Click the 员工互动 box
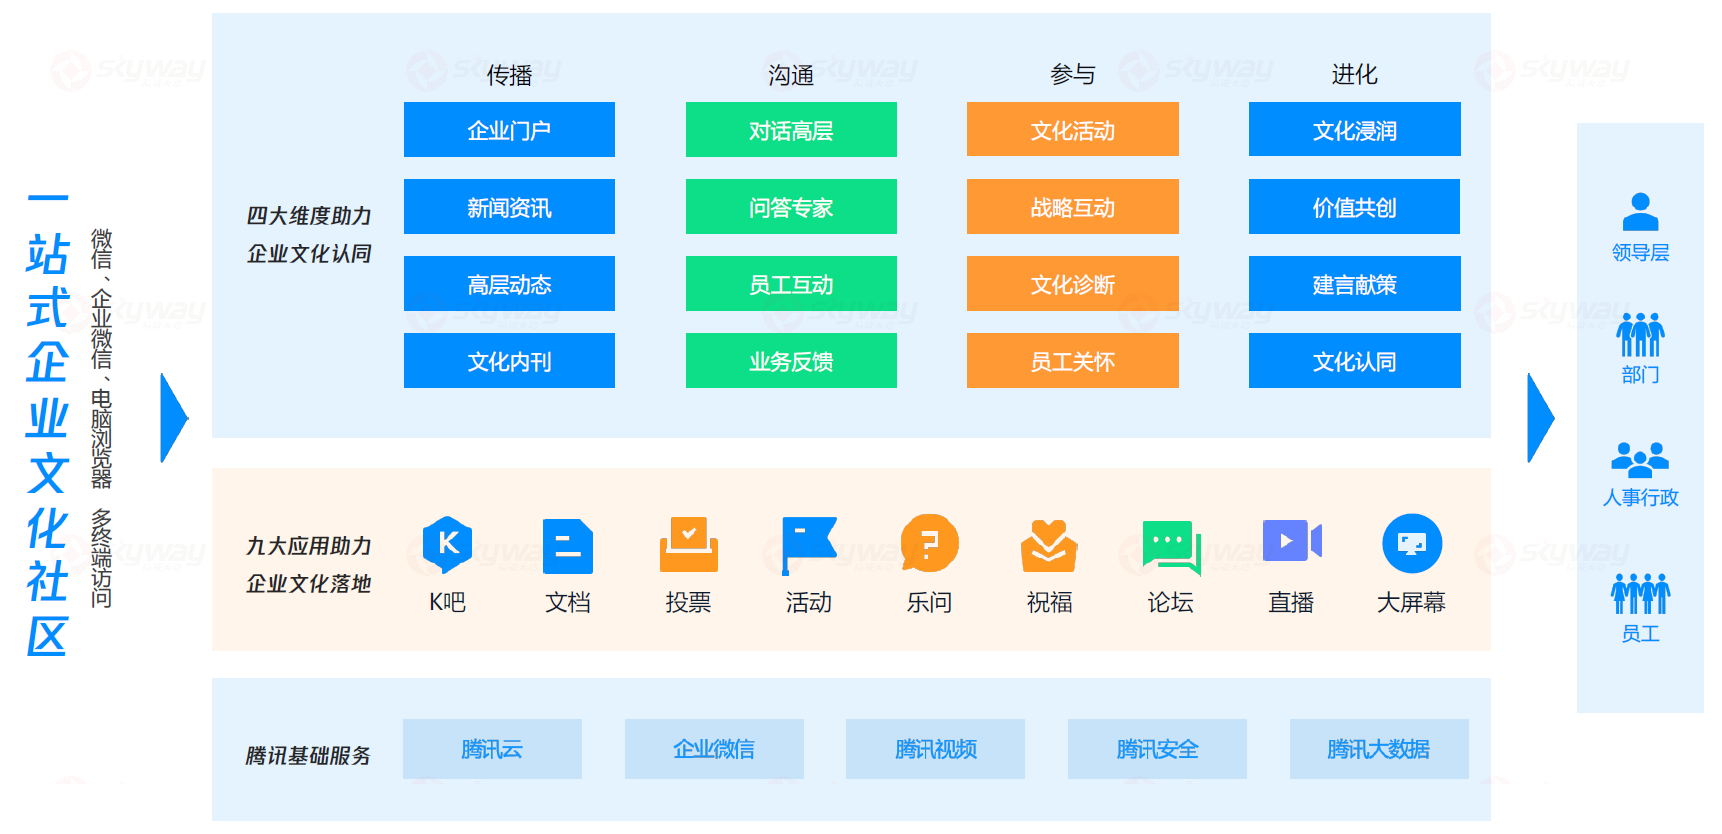 click(791, 284)
